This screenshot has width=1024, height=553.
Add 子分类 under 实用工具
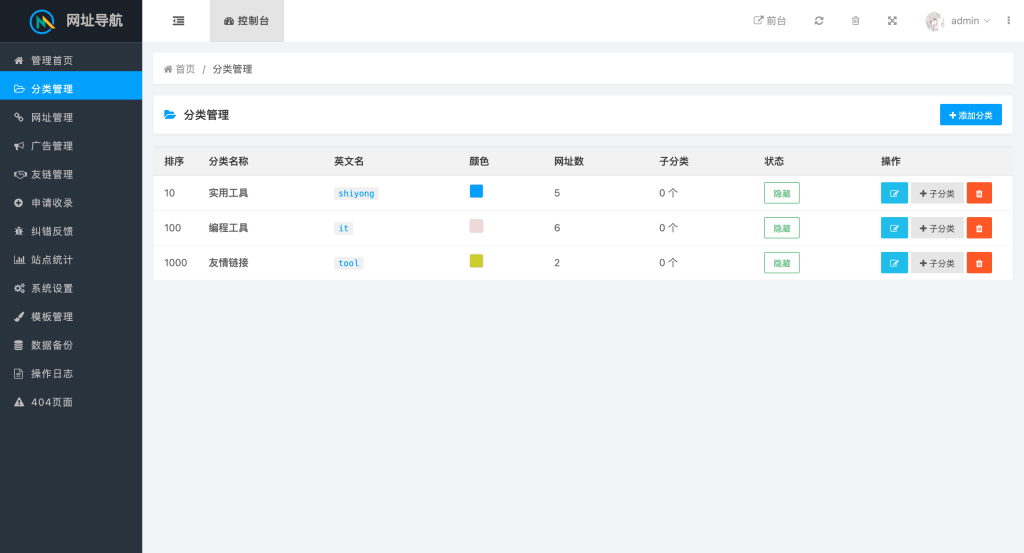click(x=937, y=193)
